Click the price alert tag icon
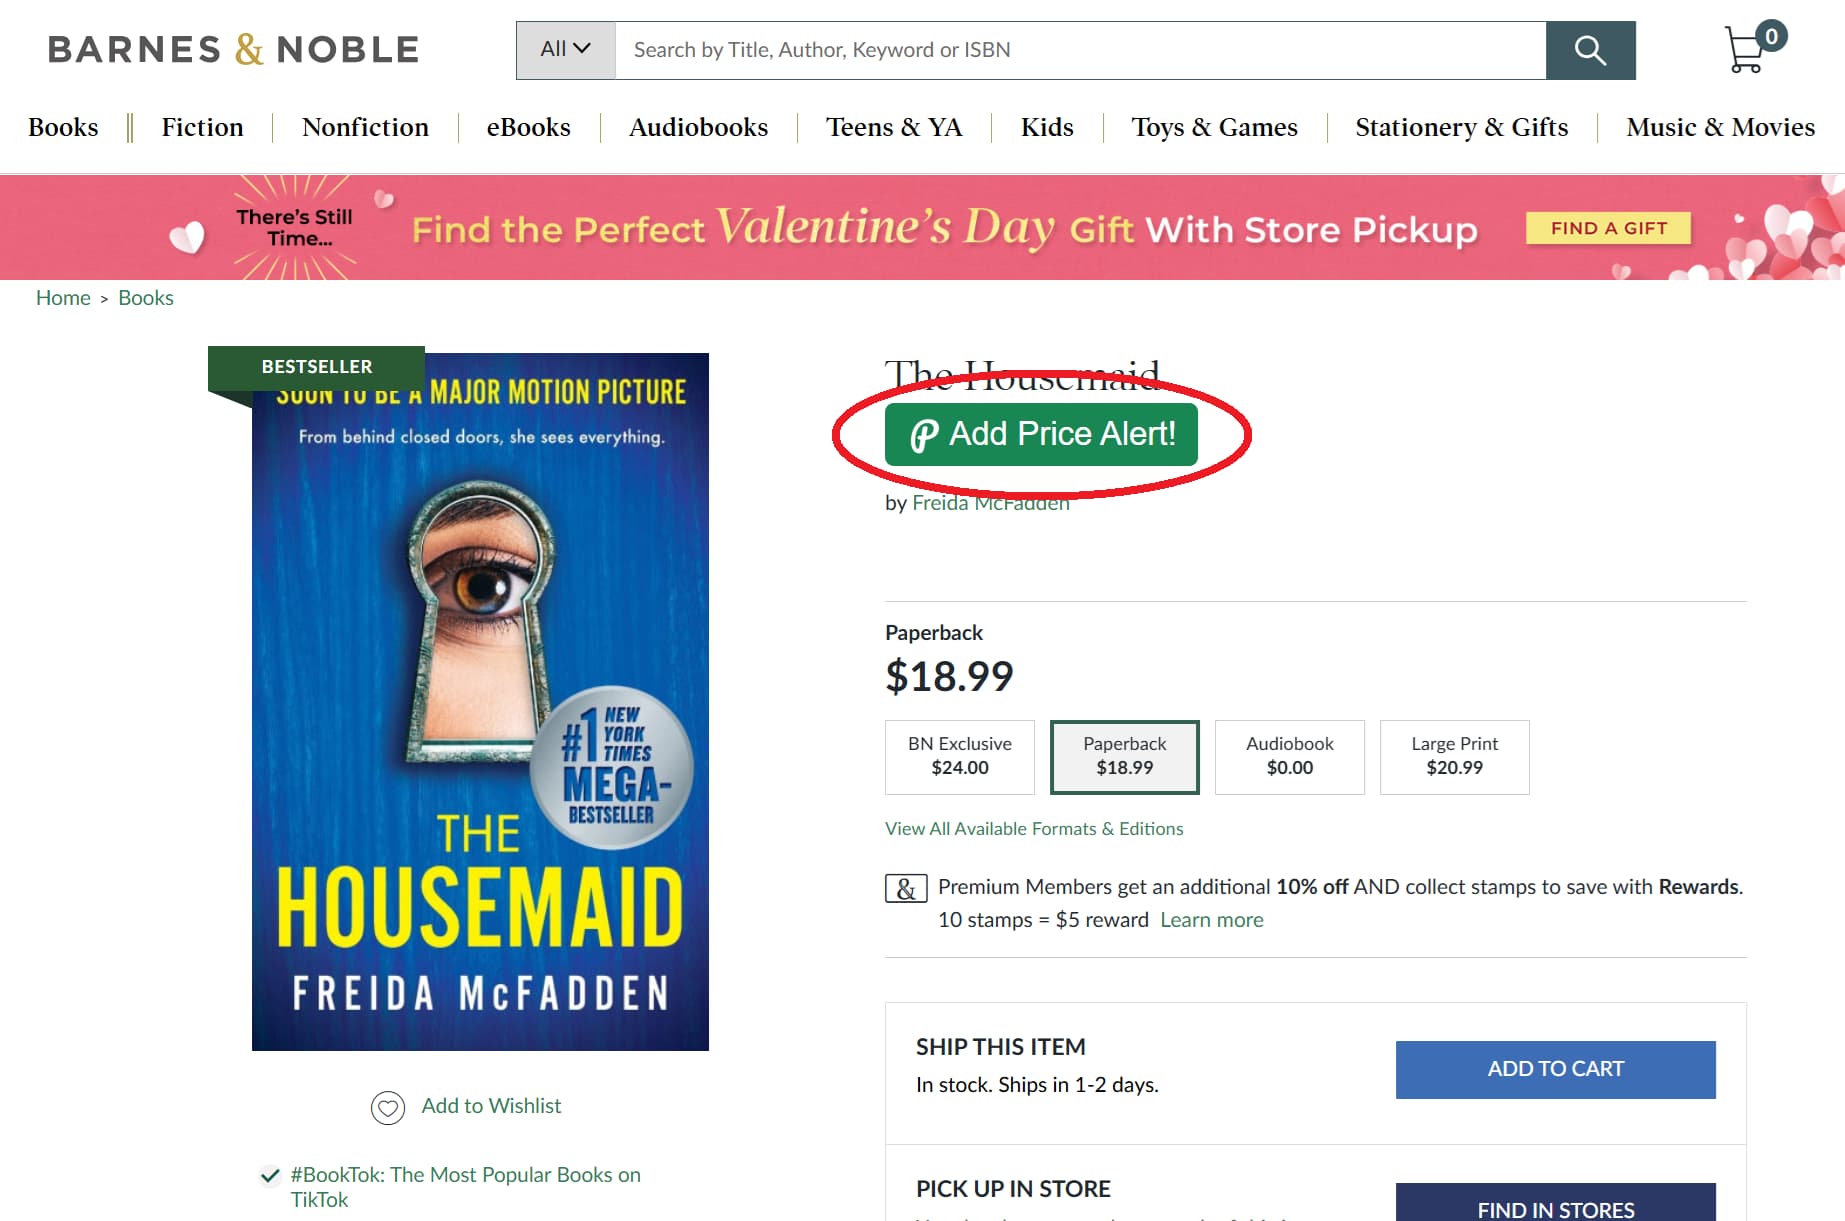 click(x=923, y=434)
